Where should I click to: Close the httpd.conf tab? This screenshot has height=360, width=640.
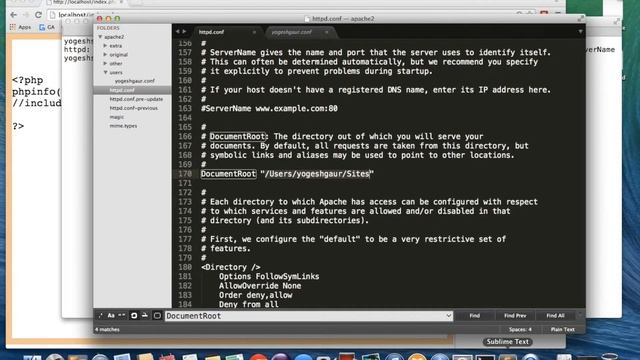coord(254,32)
